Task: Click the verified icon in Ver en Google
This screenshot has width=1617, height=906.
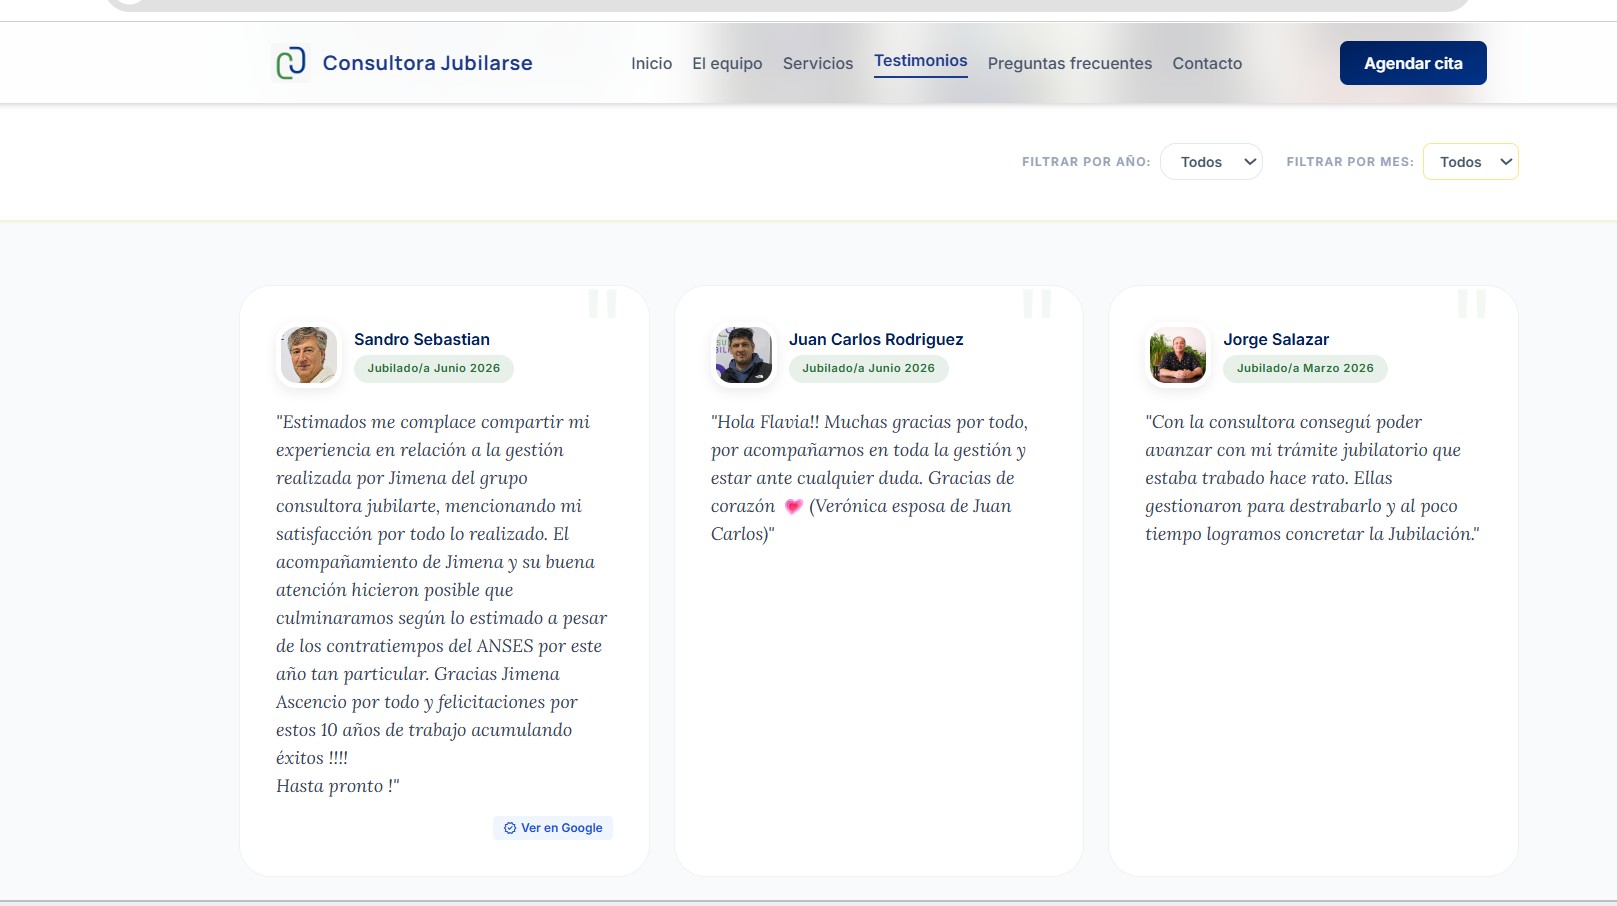Action: pos(510,828)
